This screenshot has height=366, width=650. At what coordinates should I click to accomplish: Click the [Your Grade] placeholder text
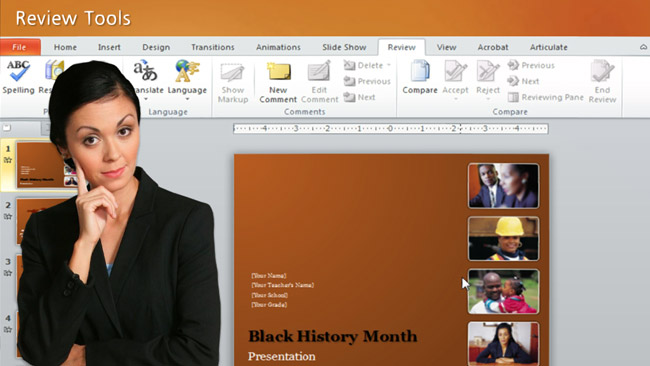click(x=269, y=305)
